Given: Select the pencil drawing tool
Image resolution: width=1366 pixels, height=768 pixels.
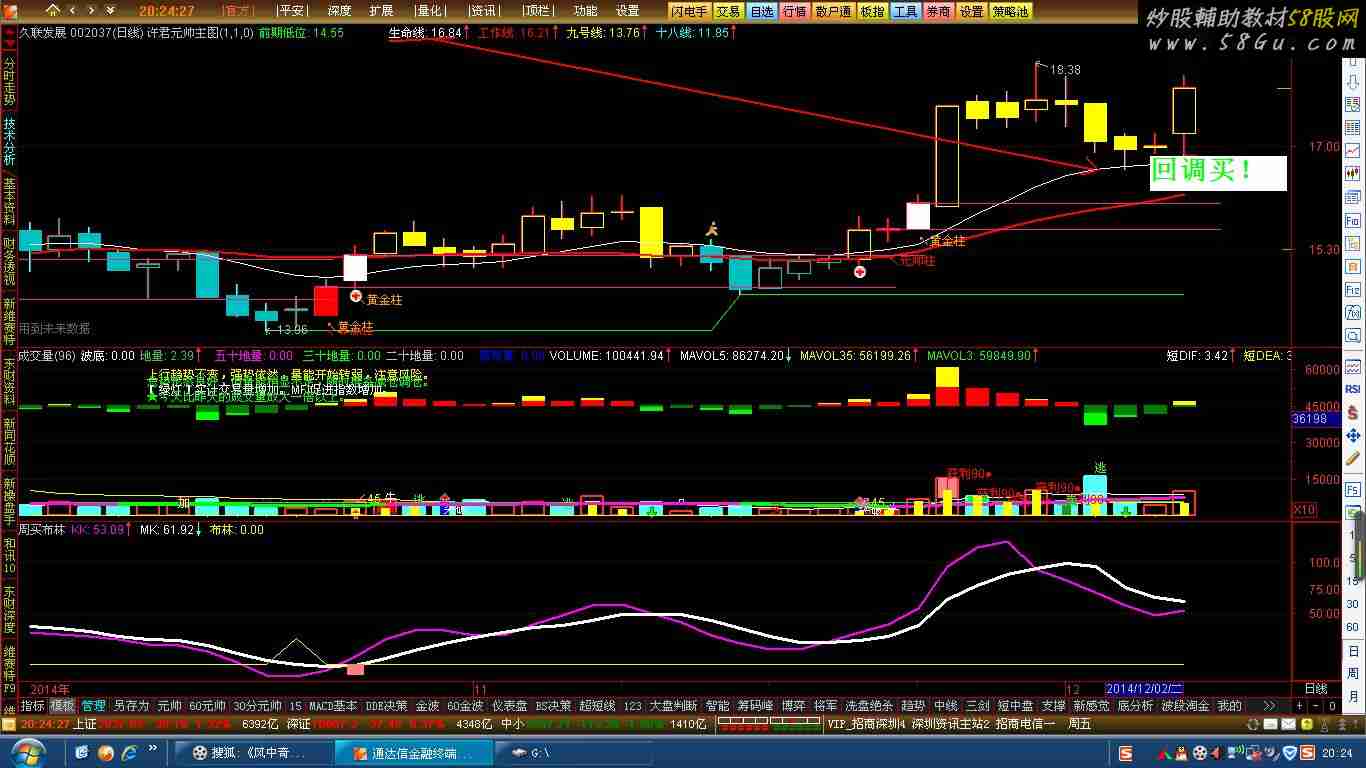Looking at the screenshot, I should [x=1353, y=459].
